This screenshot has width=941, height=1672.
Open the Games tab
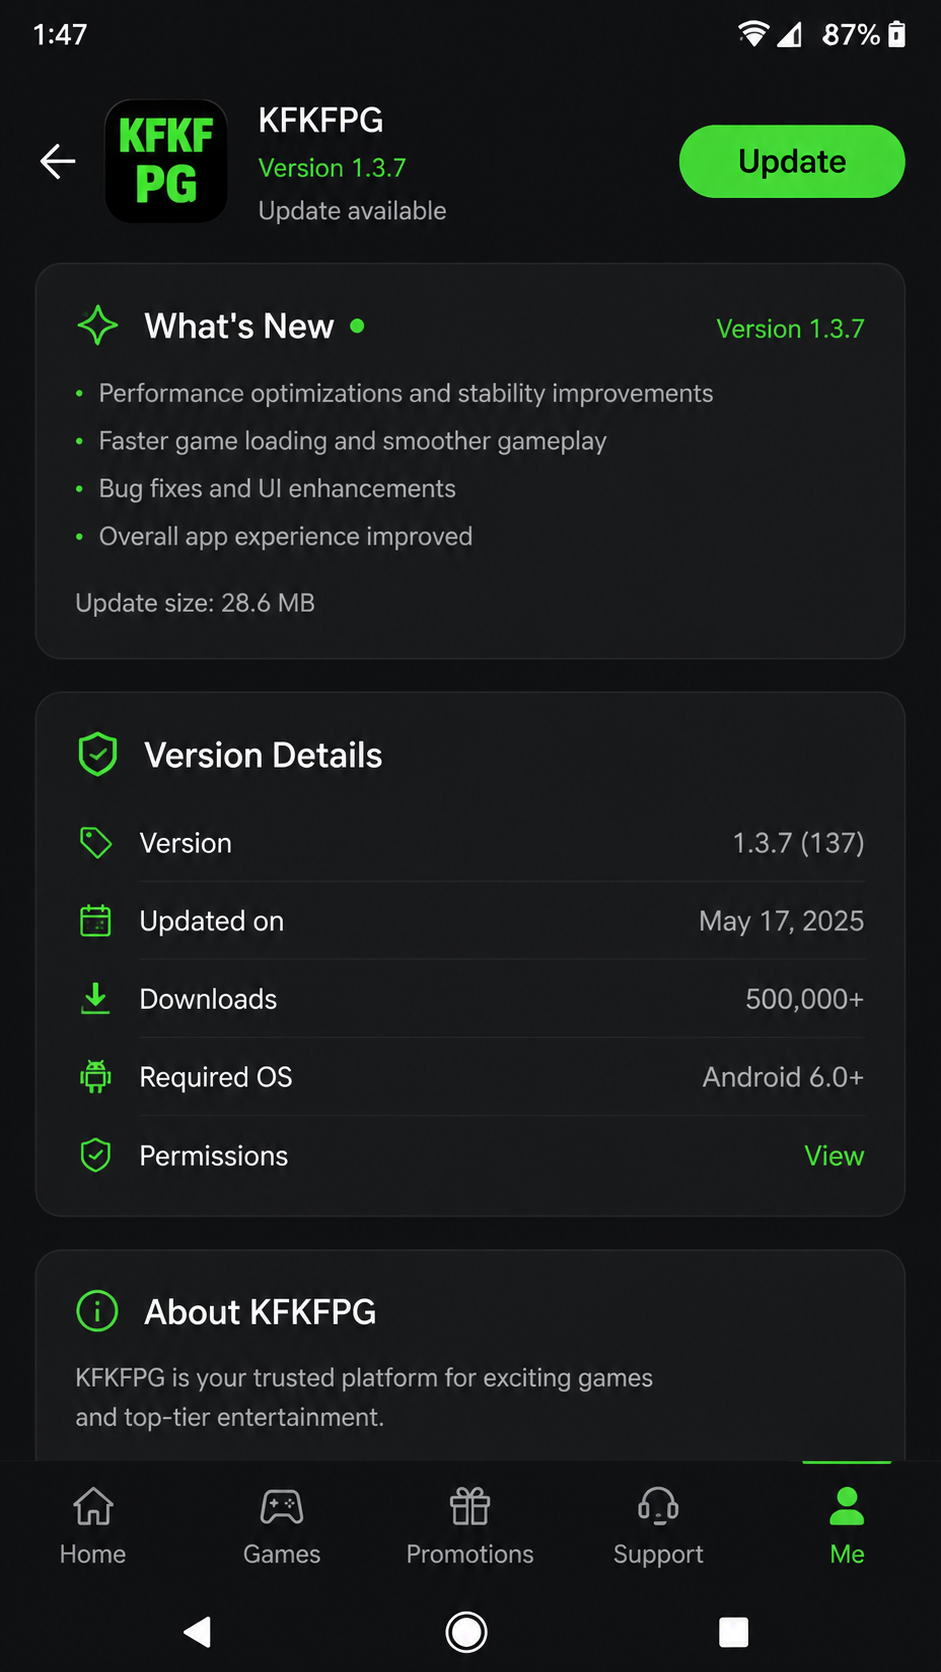coord(282,1526)
